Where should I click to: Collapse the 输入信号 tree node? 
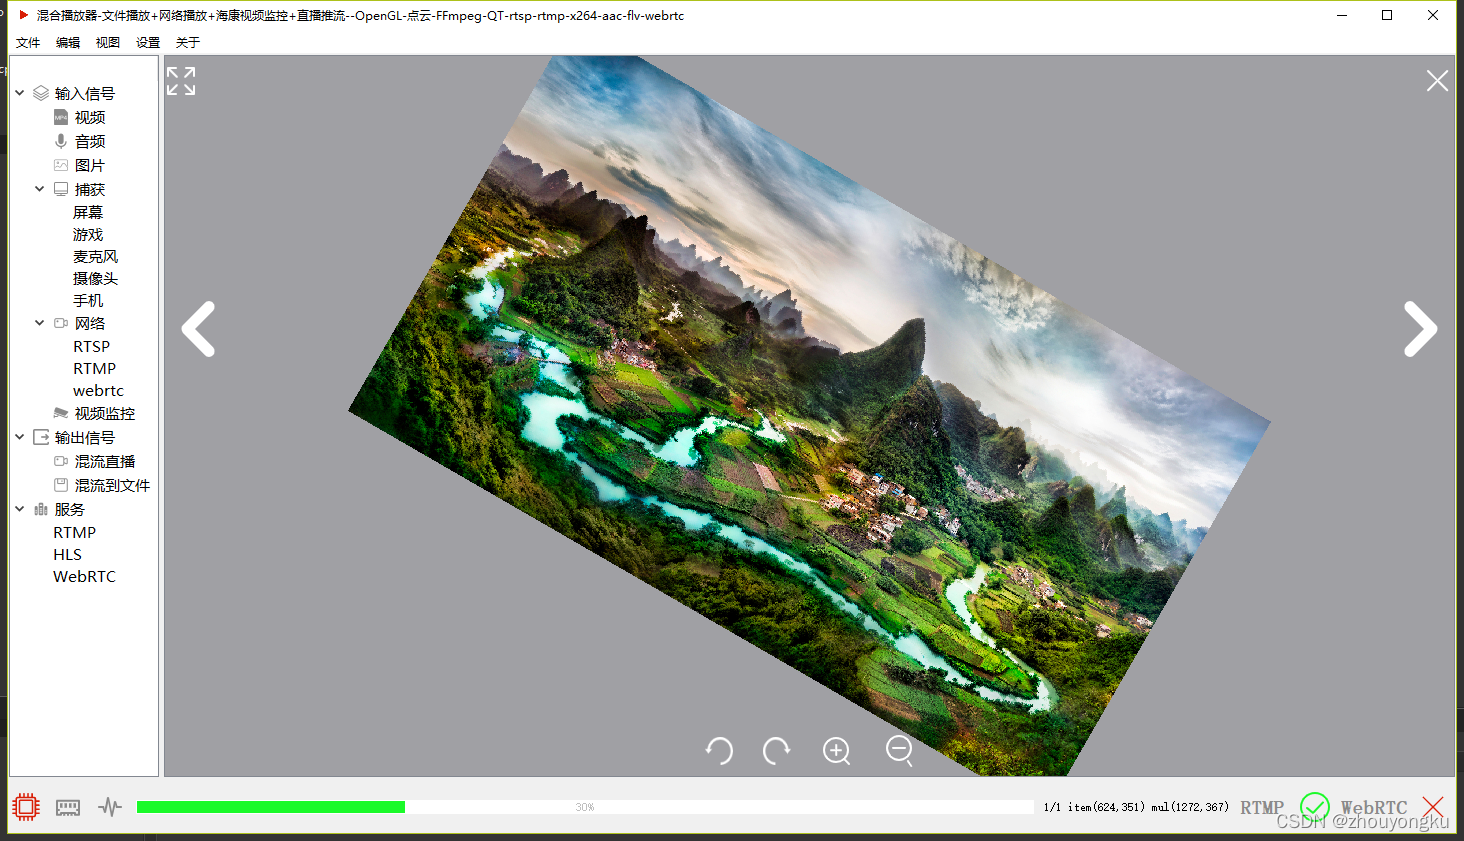tap(19, 93)
